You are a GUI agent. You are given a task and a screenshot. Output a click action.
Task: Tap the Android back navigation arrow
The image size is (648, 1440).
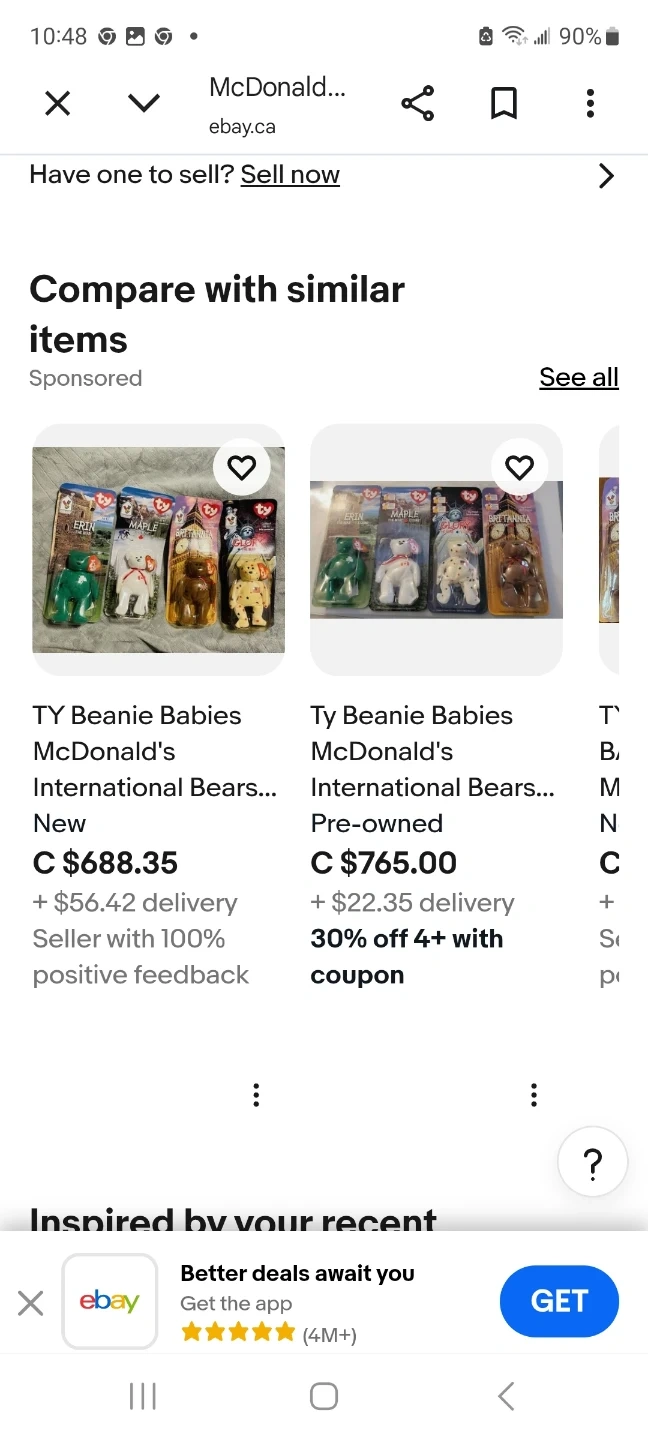pos(506,1396)
